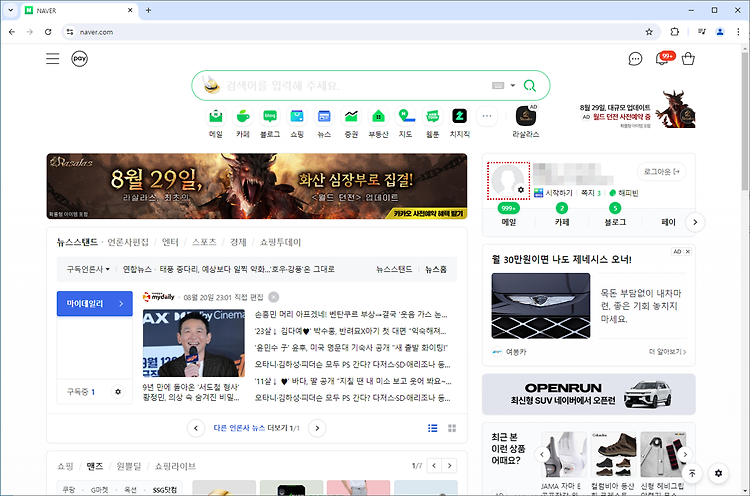Open the 쪽지 messages link
This screenshot has height=496, width=750.
click(x=591, y=193)
